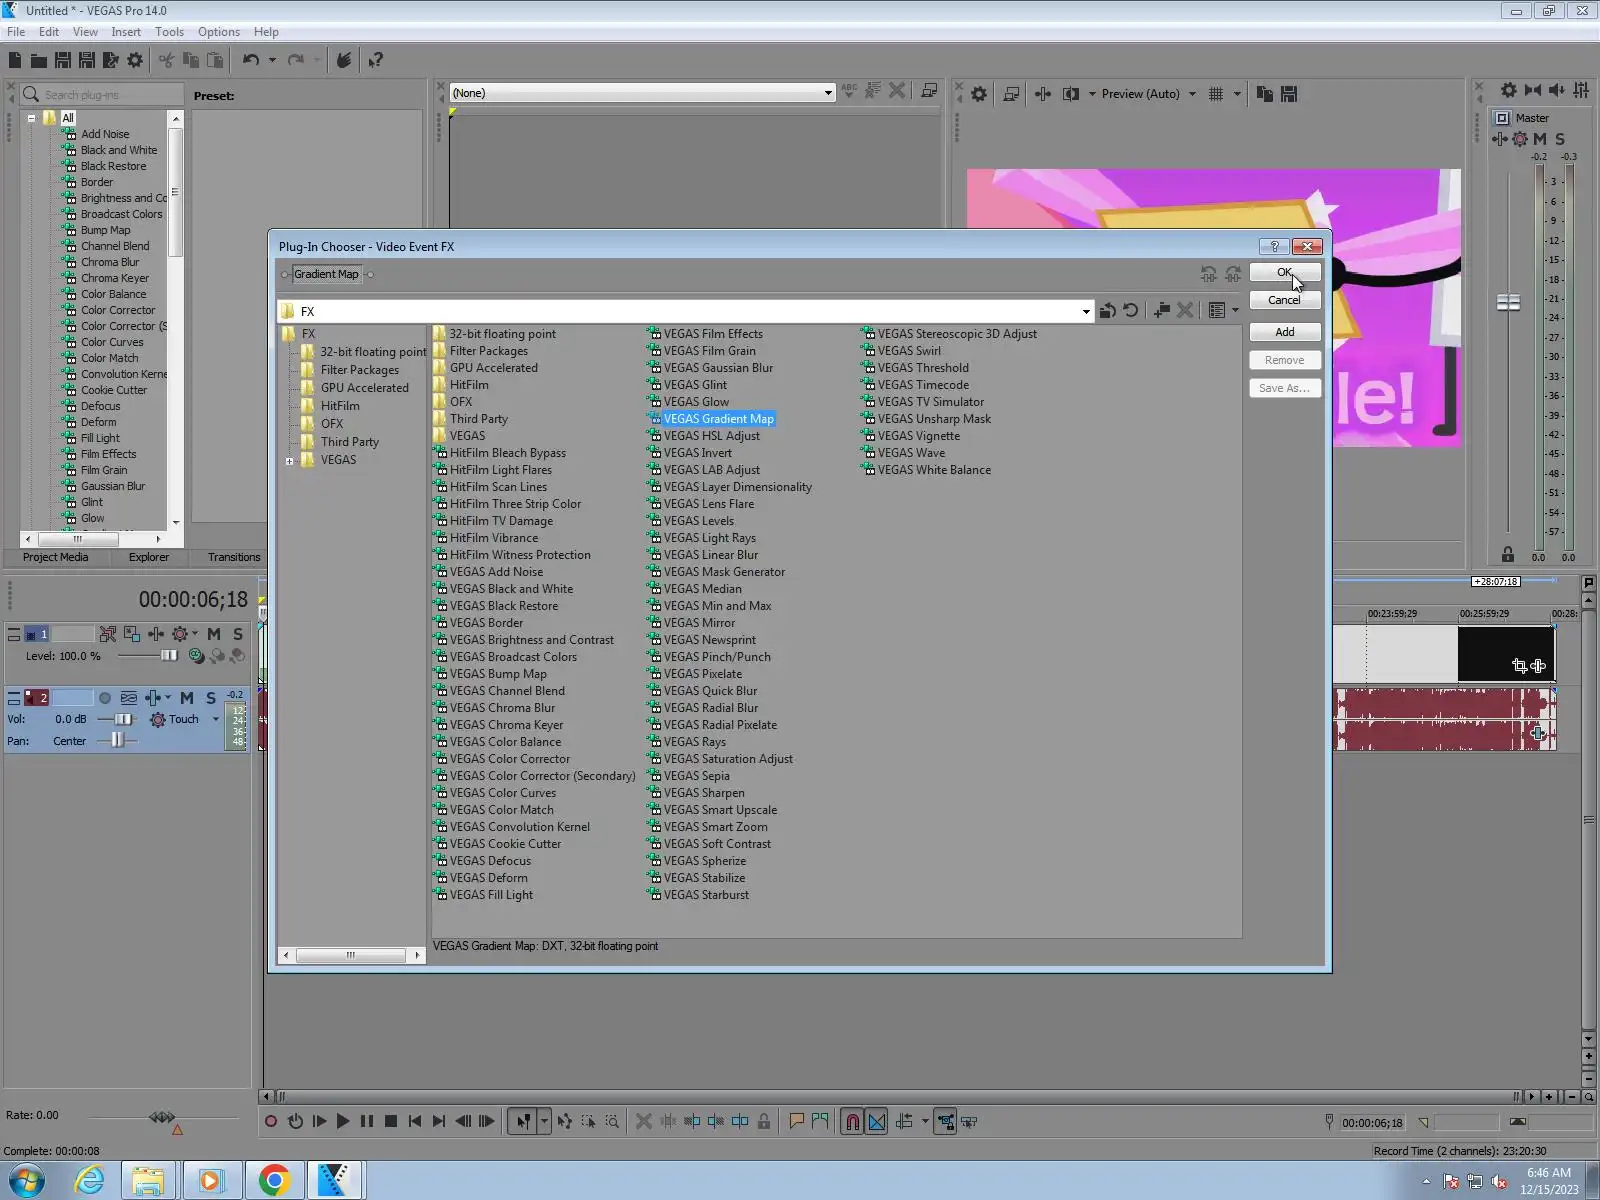The width and height of the screenshot is (1600, 1200).
Task: Open a project with the folder icon
Action: [x=39, y=60]
